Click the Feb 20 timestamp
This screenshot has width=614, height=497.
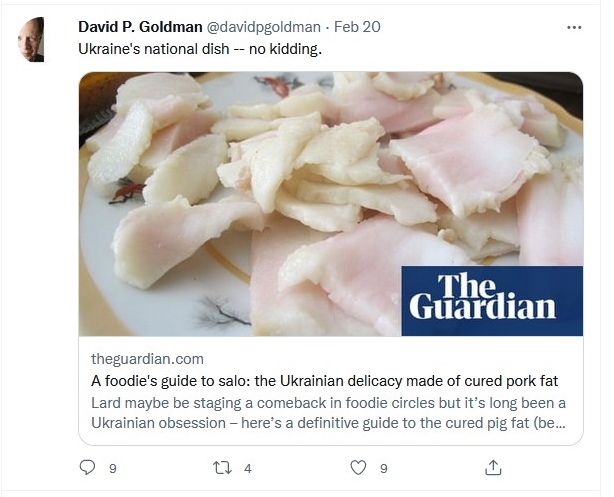[x=357, y=27]
